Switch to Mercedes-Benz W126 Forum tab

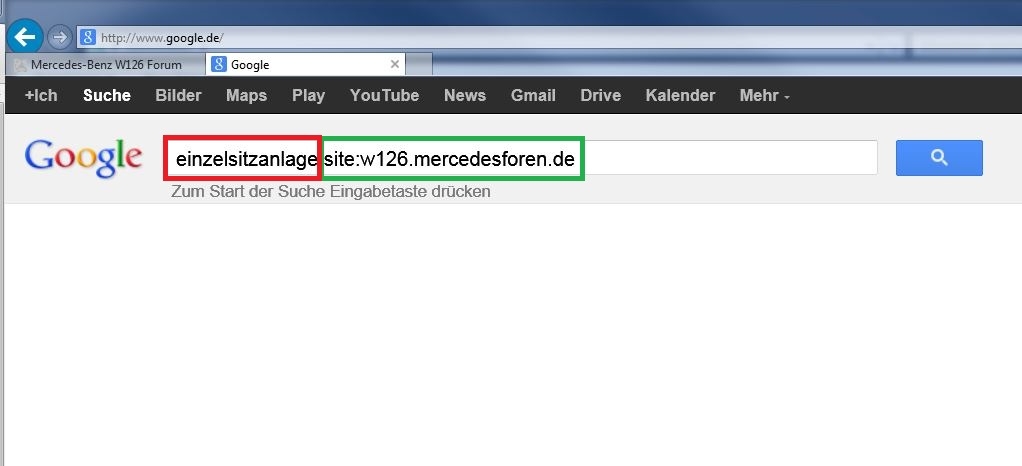pos(105,65)
